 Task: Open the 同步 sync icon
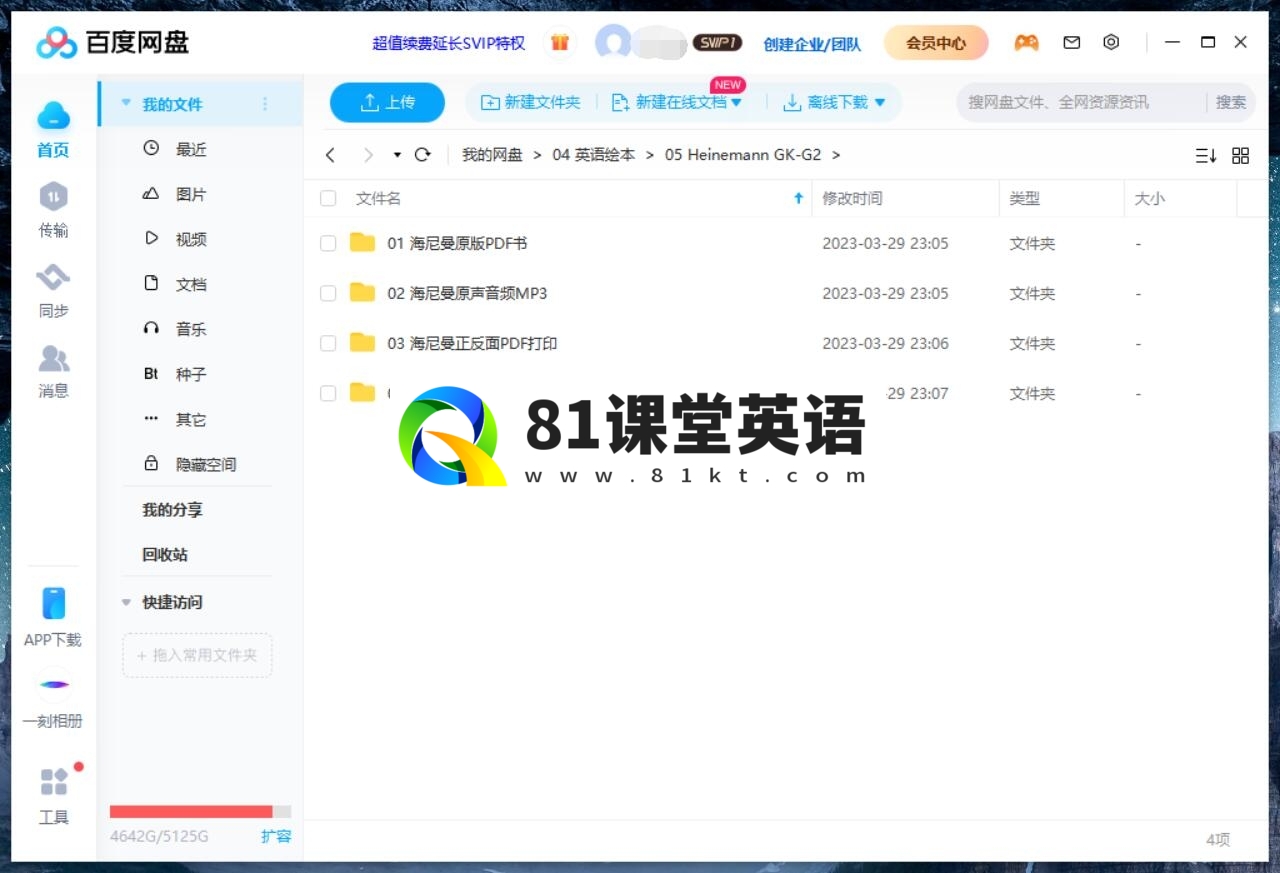(x=53, y=277)
